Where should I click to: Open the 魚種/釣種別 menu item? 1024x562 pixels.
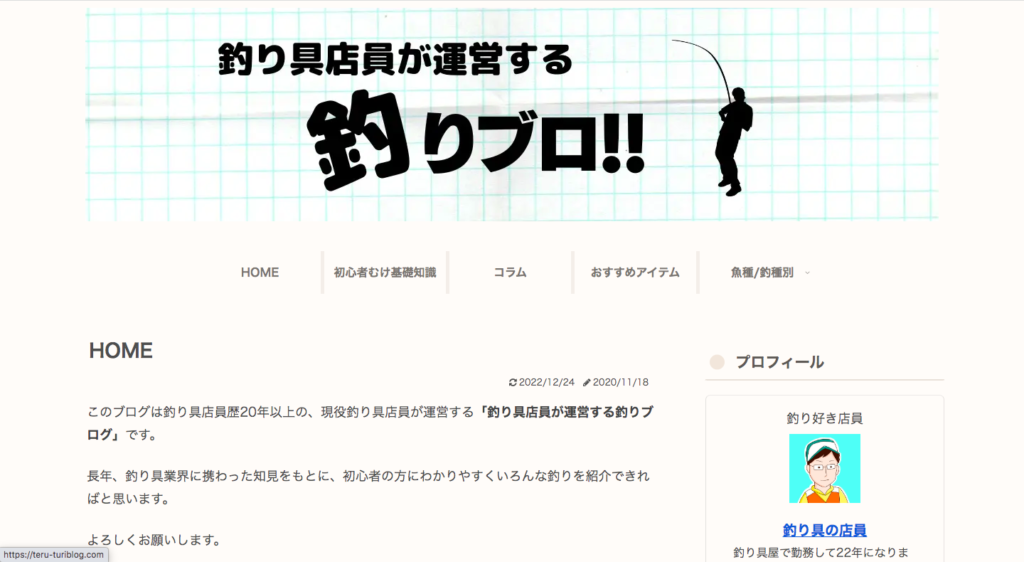(762, 272)
